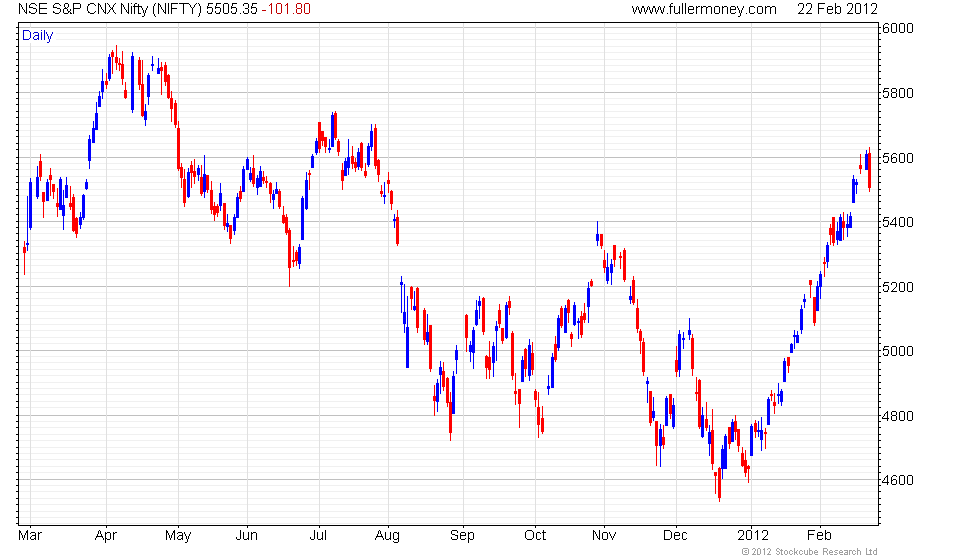Click the 4600 price axis label
Image resolution: width=960 pixels, height=560 pixels.
pos(898,480)
